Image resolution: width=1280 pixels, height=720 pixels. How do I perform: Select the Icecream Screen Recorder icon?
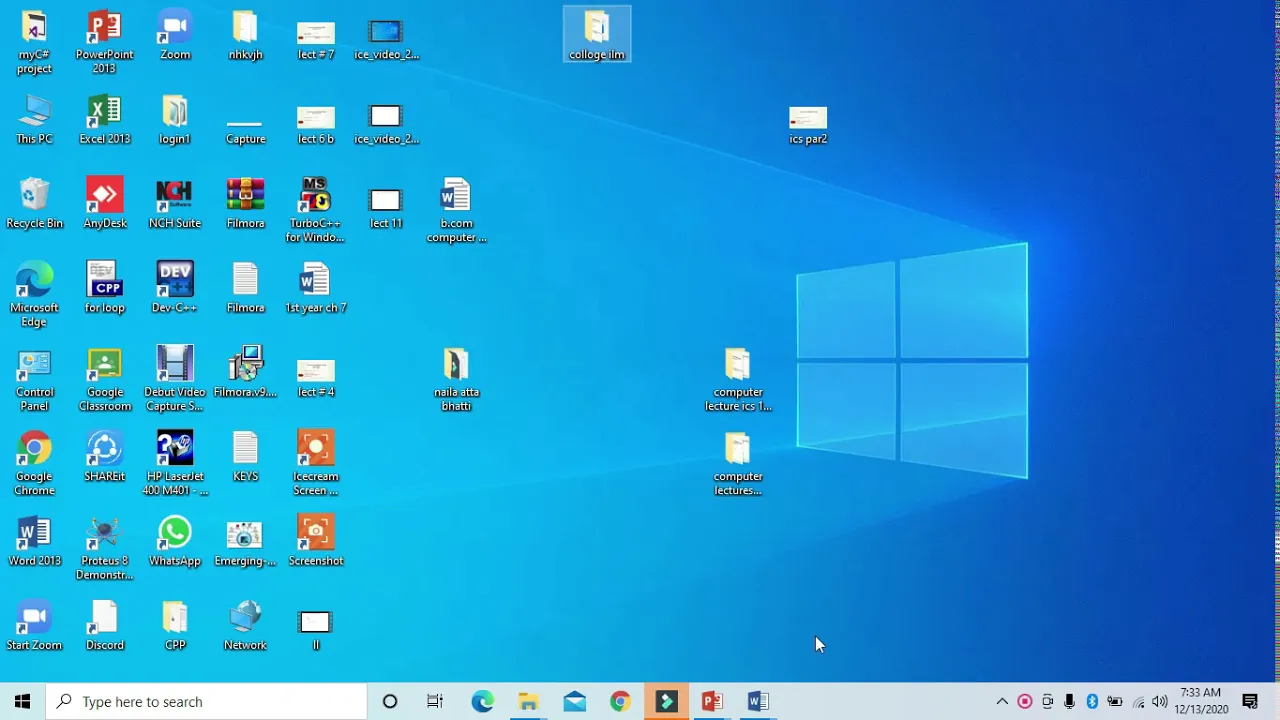316,464
